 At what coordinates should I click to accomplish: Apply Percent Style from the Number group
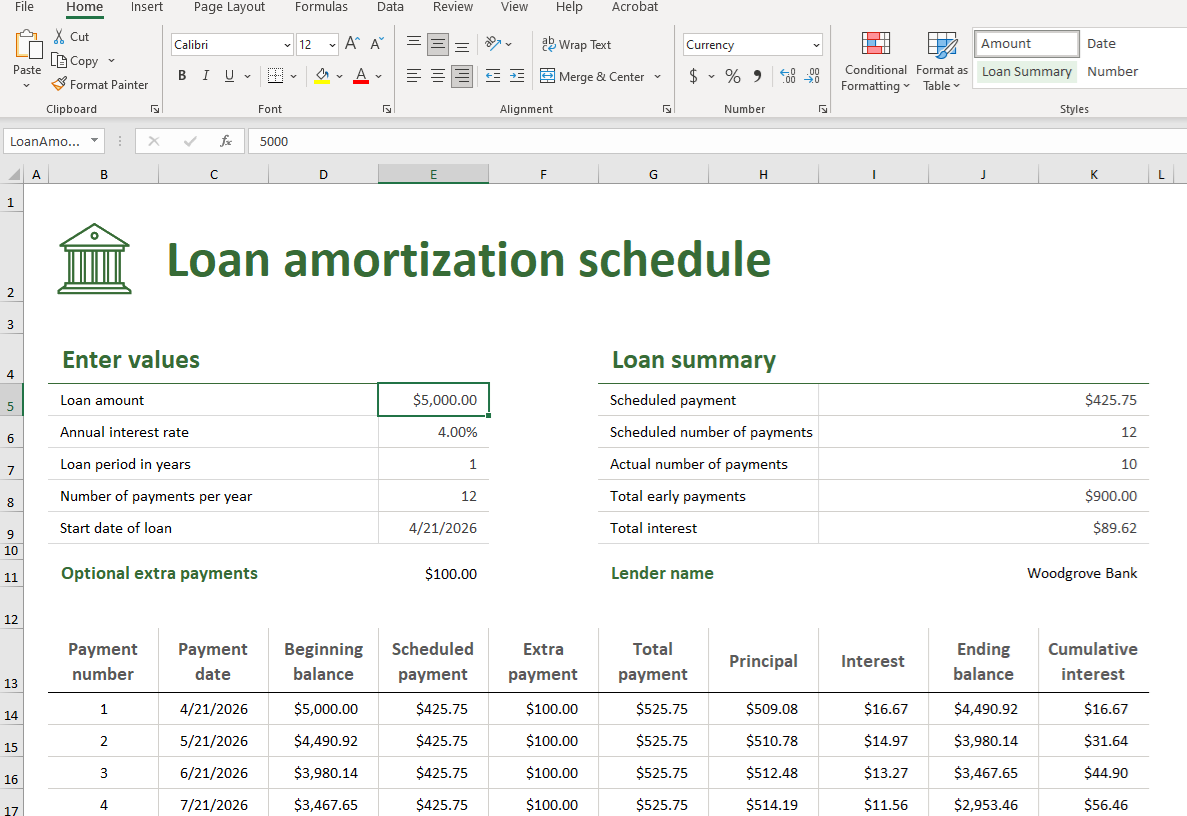click(733, 76)
